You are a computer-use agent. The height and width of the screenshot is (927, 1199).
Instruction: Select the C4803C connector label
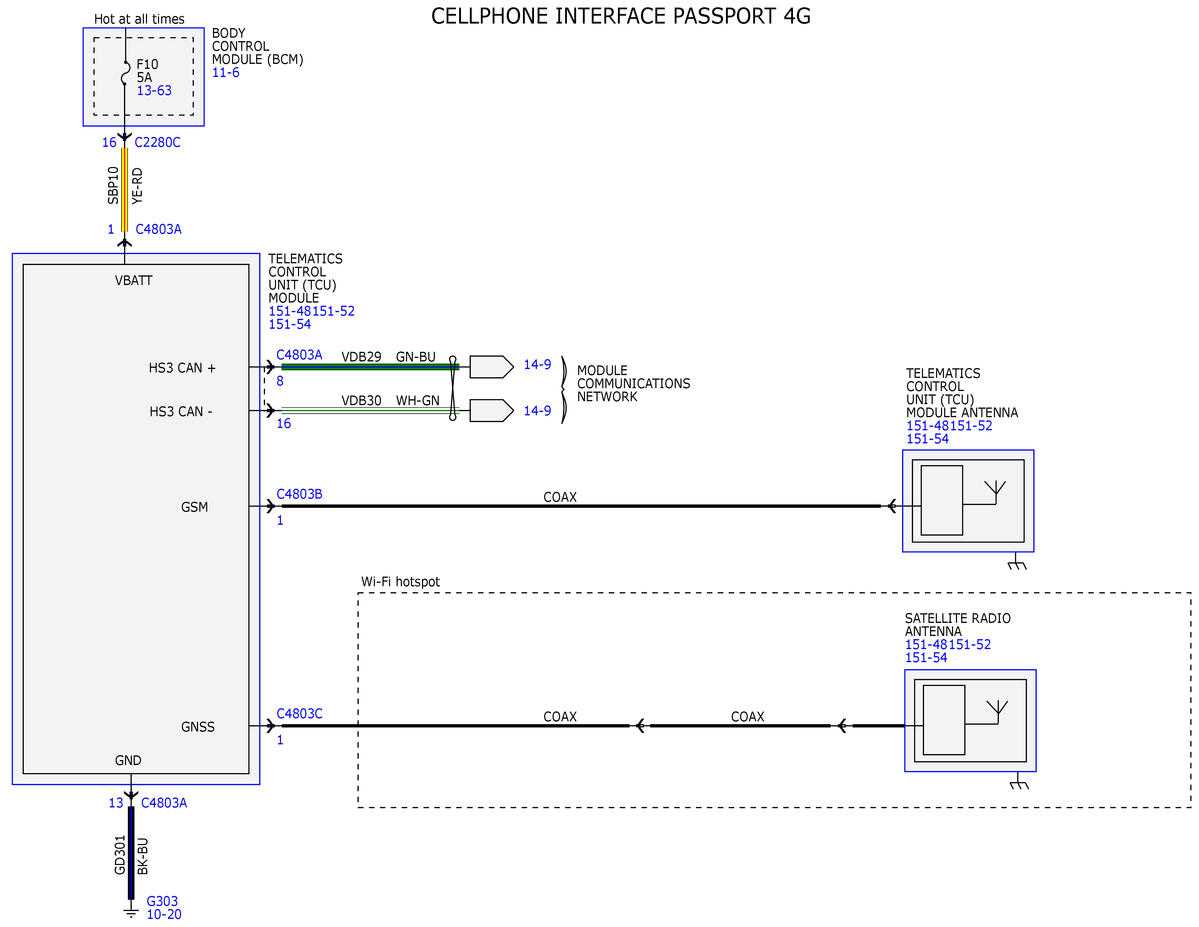coord(299,714)
